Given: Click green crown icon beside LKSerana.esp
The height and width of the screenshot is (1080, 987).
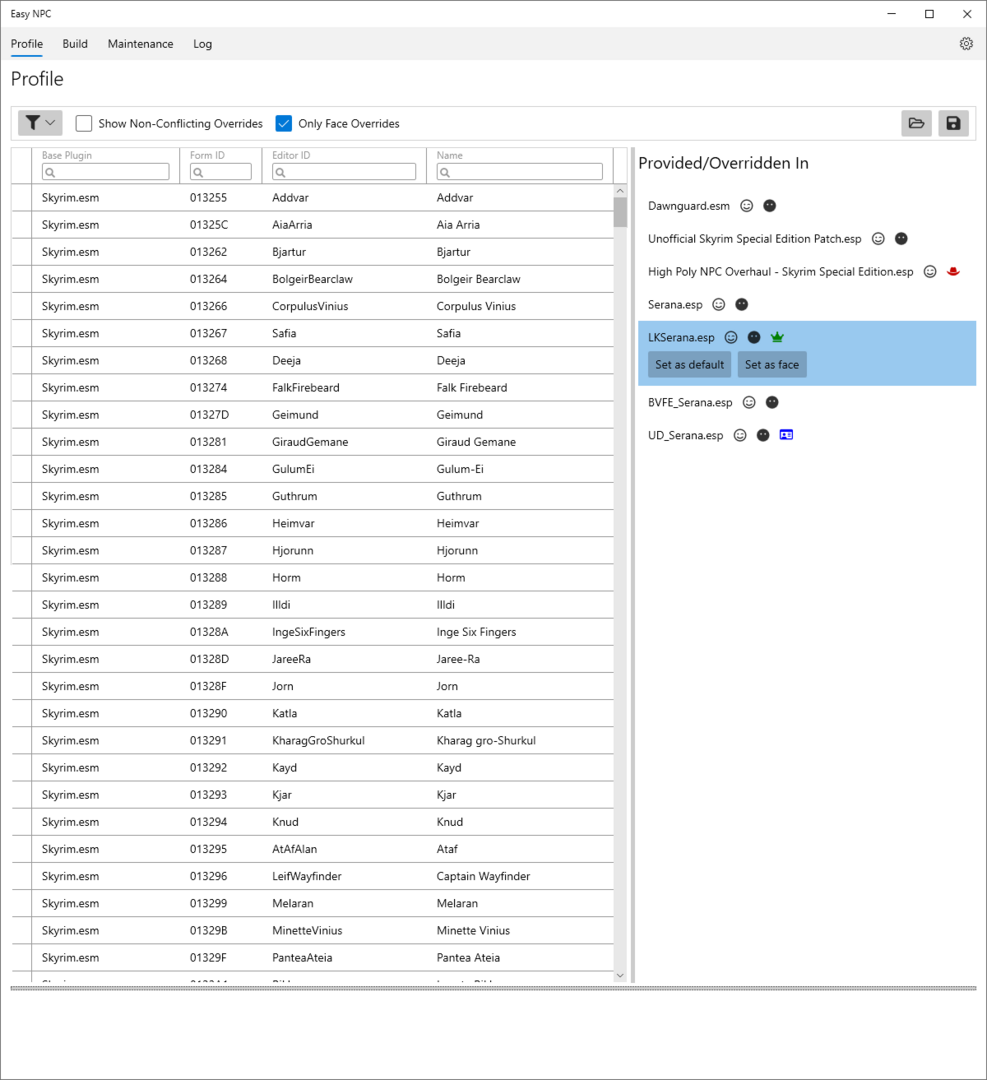Looking at the screenshot, I should [778, 338].
